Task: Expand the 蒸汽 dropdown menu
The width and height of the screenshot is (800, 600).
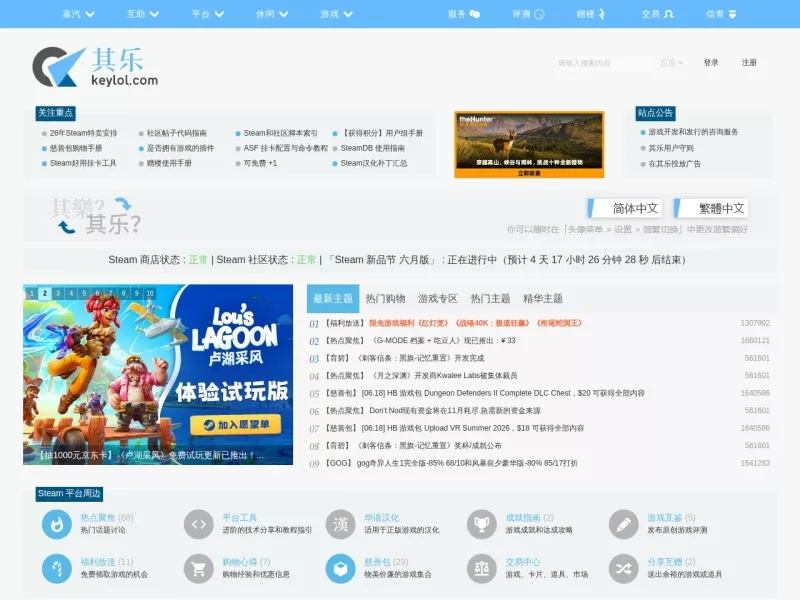Action: coord(79,14)
